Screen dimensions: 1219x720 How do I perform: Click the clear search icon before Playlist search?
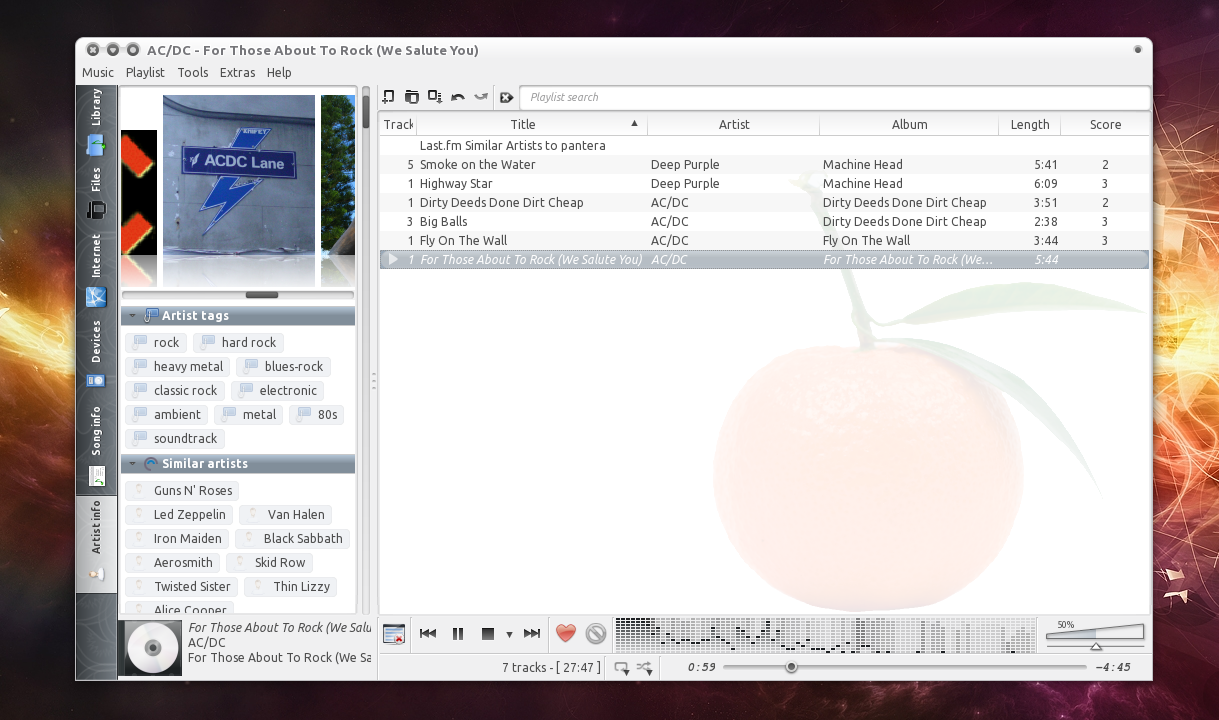[507, 97]
